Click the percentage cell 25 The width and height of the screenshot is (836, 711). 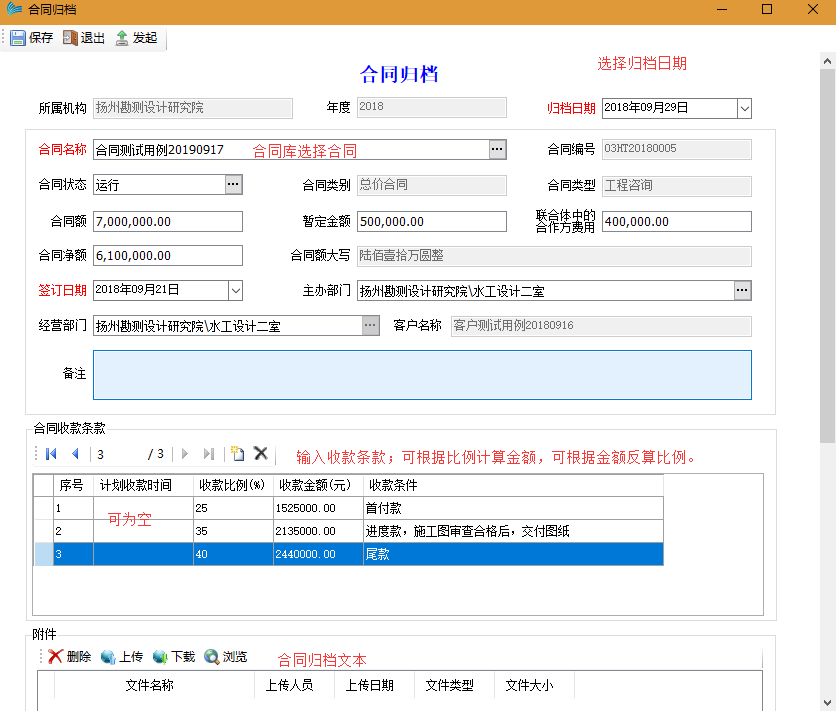(x=233, y=508)
